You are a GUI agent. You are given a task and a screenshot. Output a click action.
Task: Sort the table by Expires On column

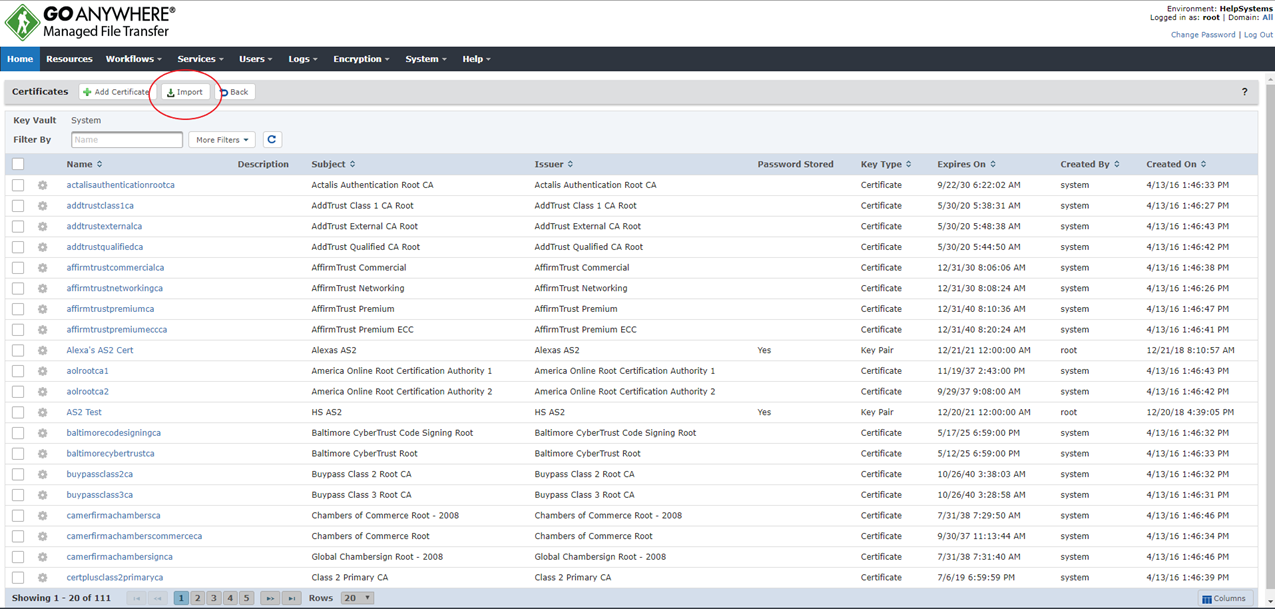(x=967, y=164)
